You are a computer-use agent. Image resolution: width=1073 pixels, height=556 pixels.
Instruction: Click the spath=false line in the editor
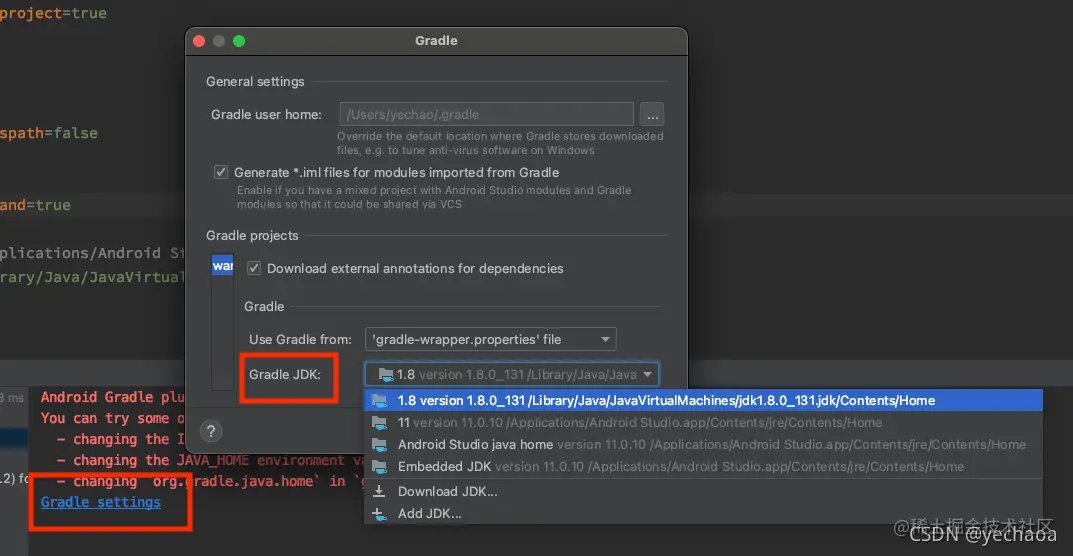point(49,133)
